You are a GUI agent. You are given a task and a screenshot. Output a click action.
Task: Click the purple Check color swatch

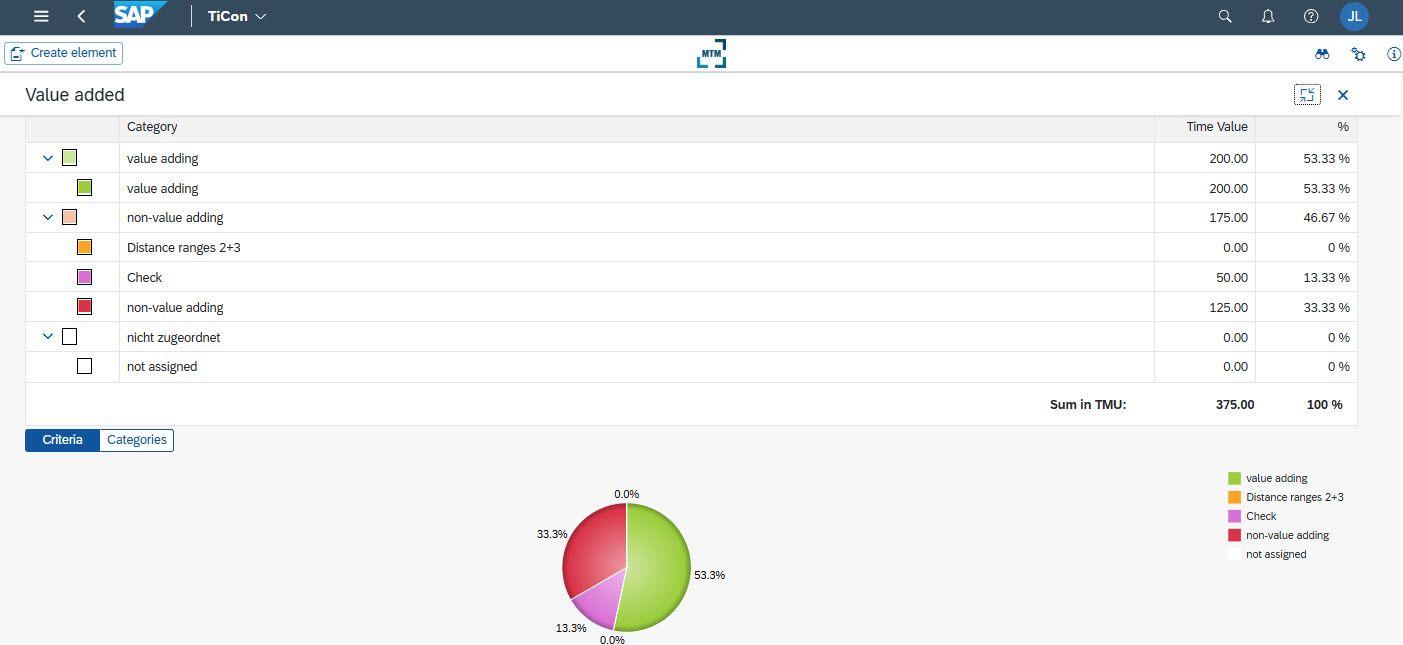(84, 277)
